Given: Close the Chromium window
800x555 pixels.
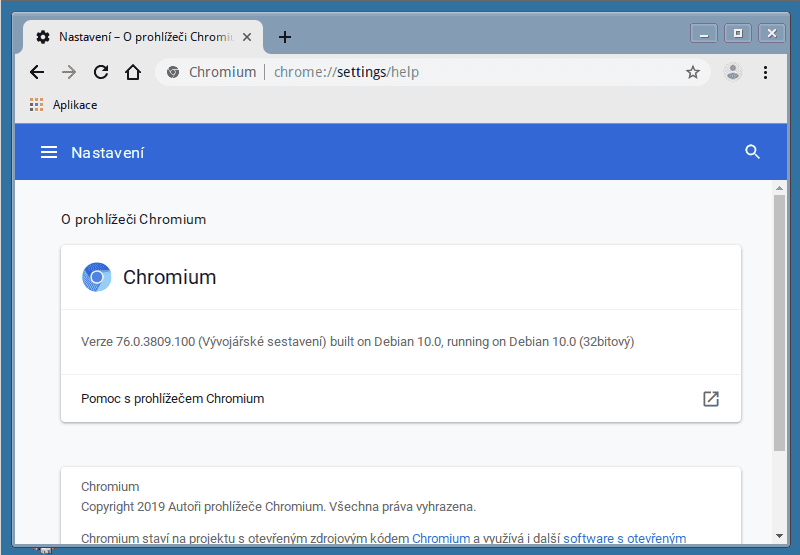Looking at the screenshot, I should pos(771,34).
